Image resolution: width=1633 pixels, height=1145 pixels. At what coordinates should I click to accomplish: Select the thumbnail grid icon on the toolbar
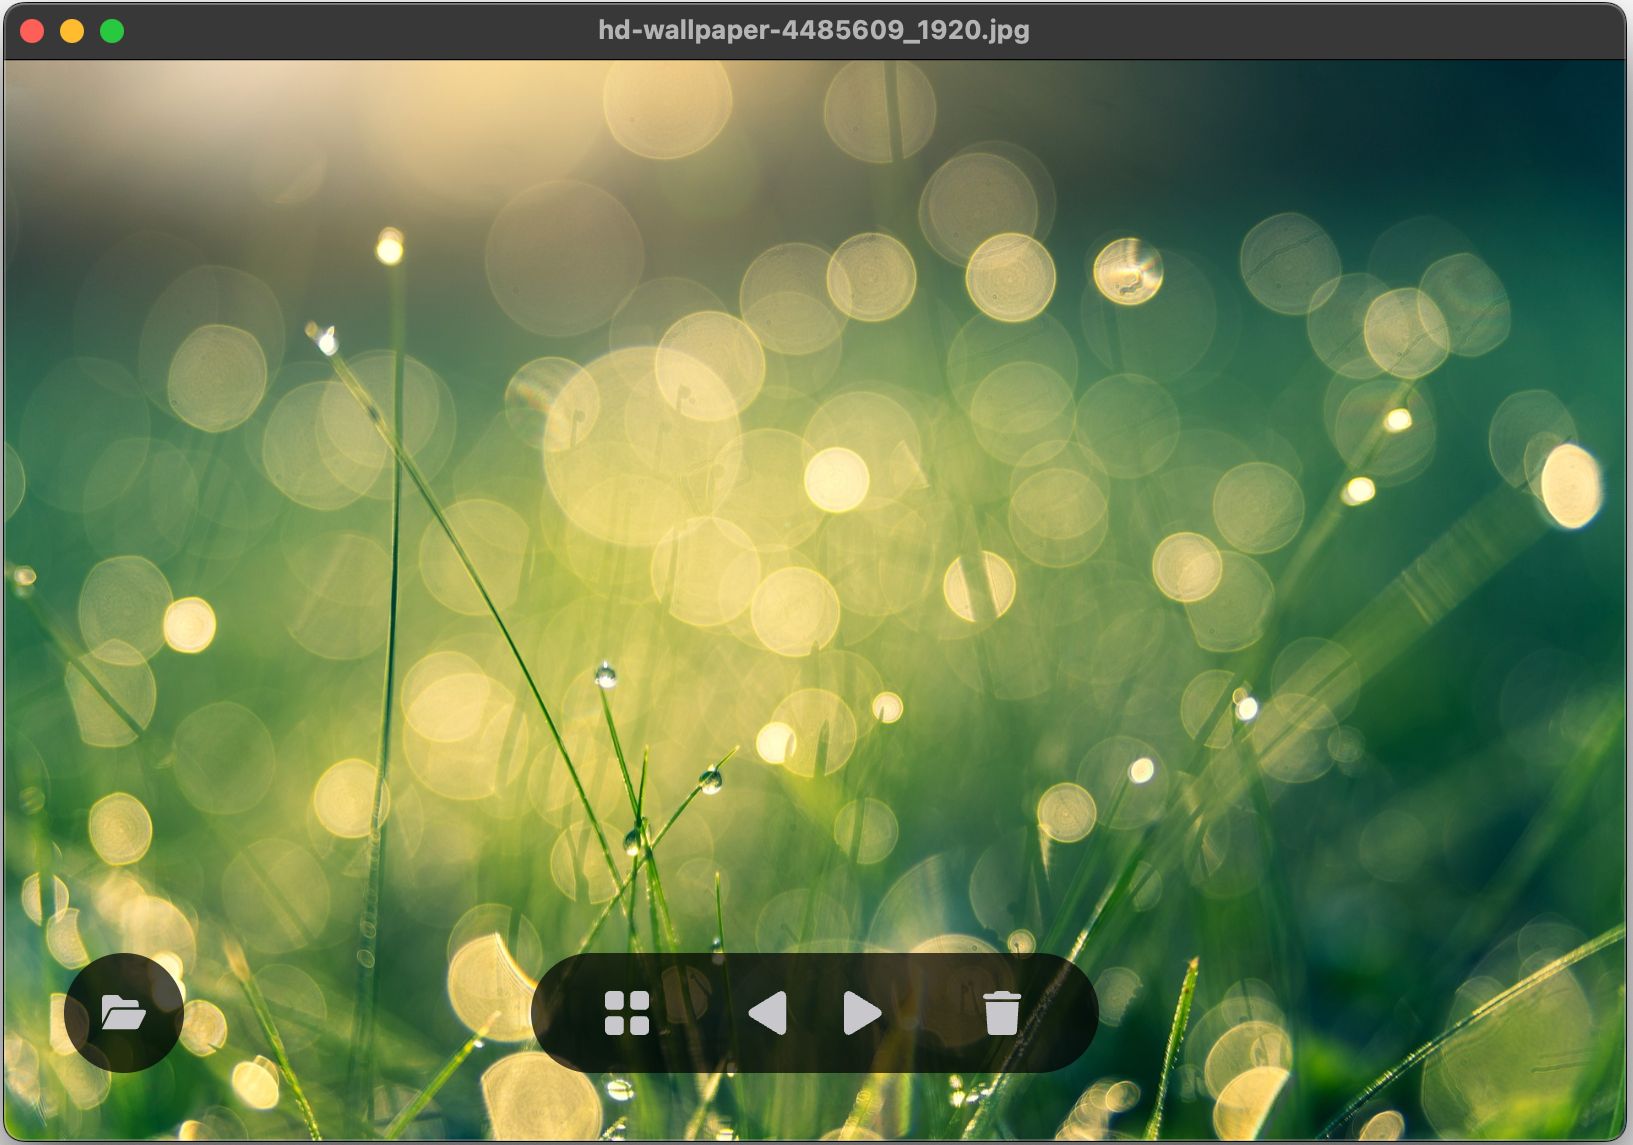point(628,1013)
